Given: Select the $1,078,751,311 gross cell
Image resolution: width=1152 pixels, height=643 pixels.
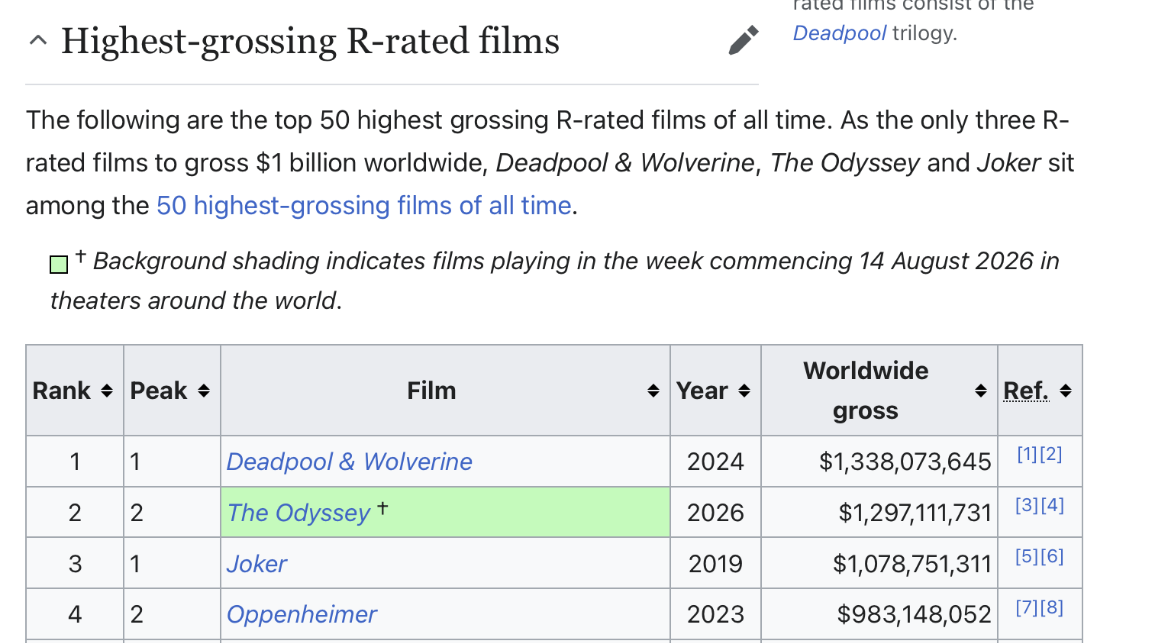Looking at the screenshot, I should point(879,563).
